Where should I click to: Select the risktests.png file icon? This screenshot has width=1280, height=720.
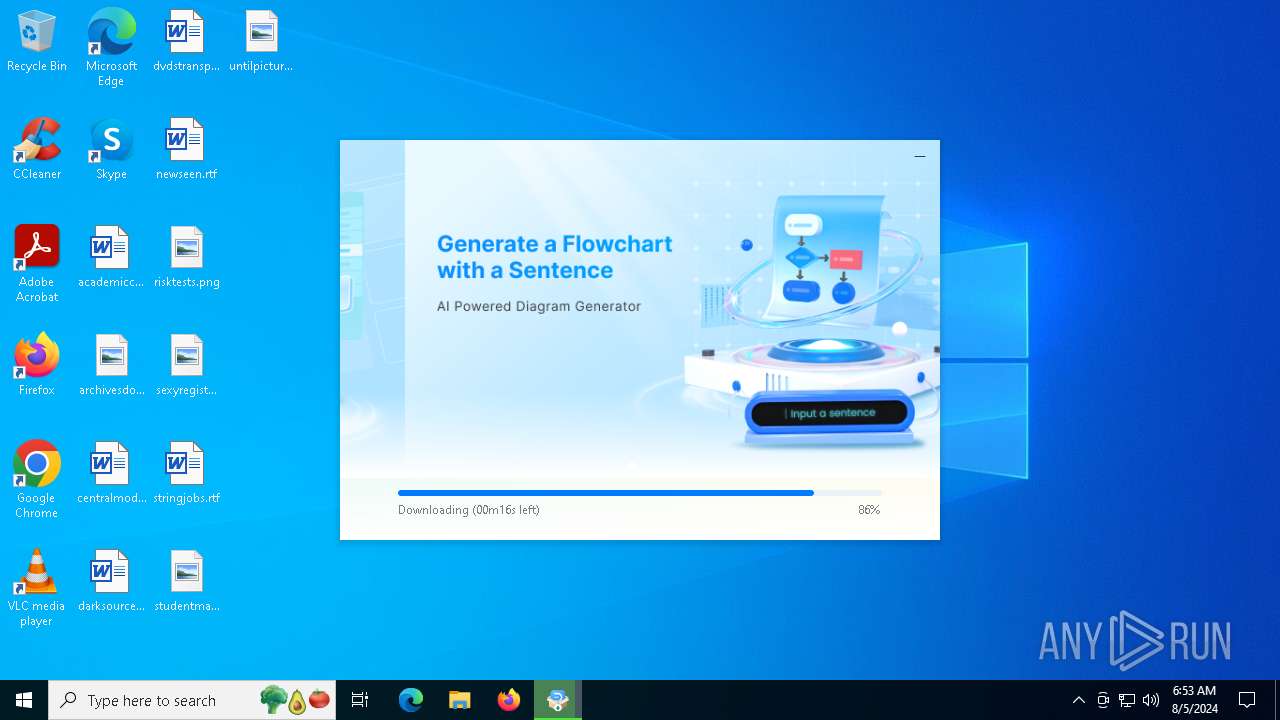[186, 258]
